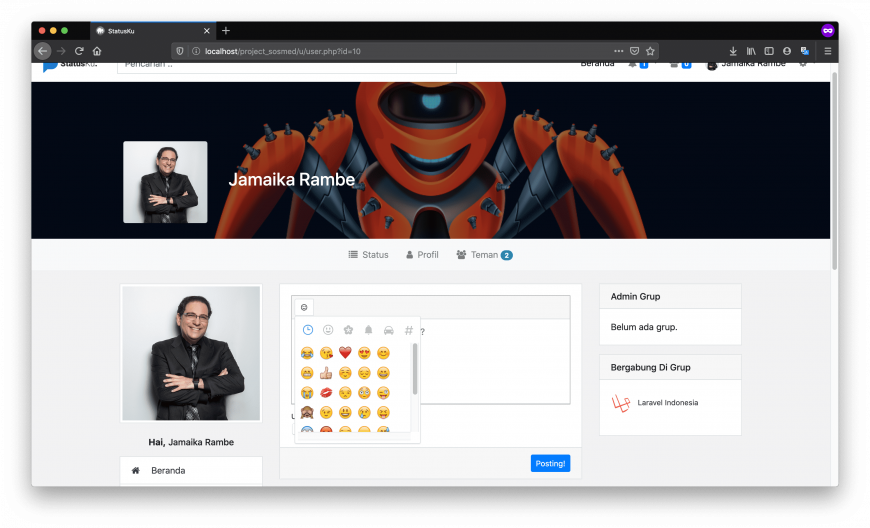Image resolution: width=870 pixels, height=528 pixels.
Task: Switch to the car travel emoji tab
Action: point(388,330)
